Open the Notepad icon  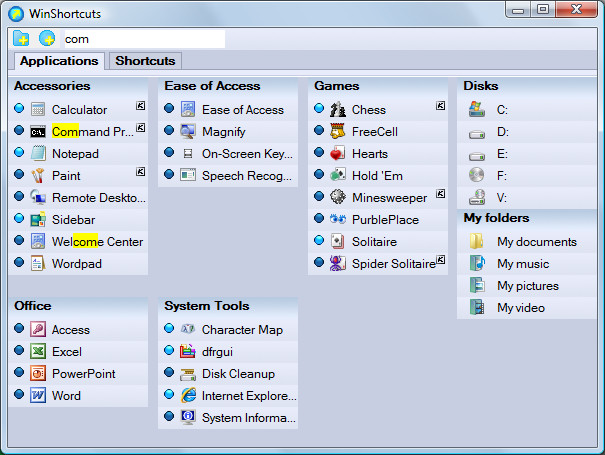pos(38,153)
